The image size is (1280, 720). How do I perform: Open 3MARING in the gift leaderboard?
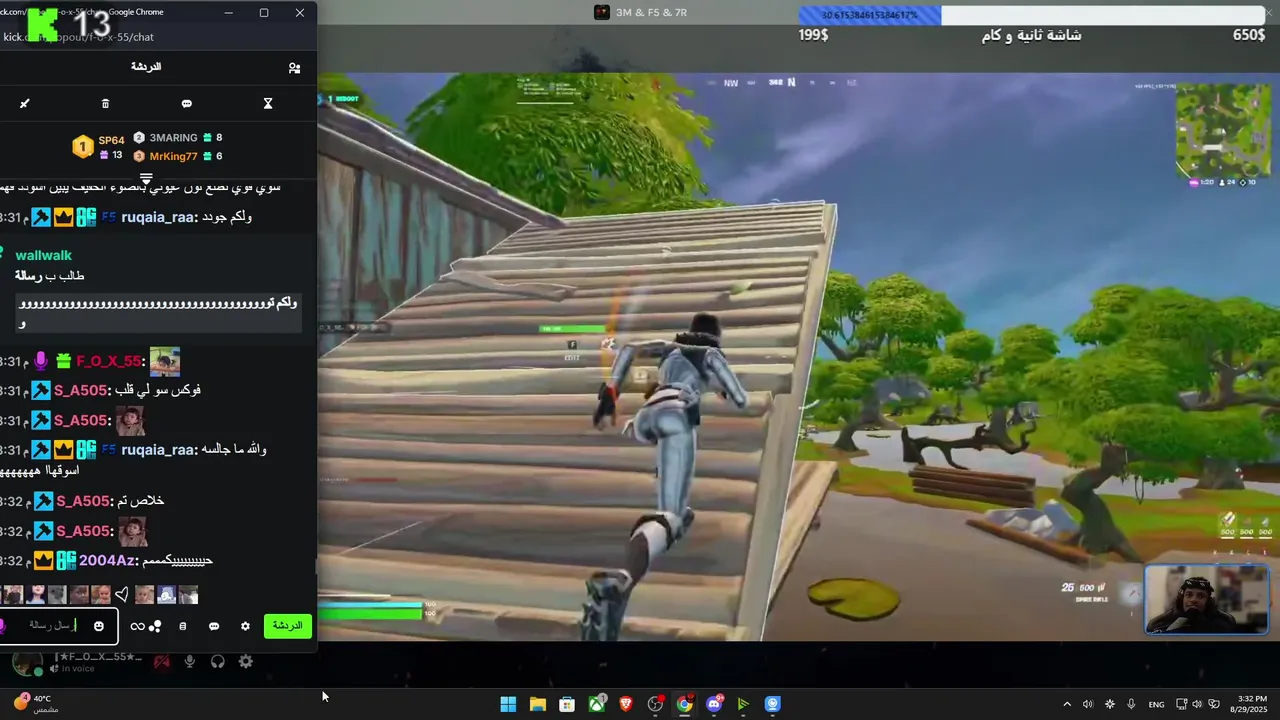click(177, 138)
